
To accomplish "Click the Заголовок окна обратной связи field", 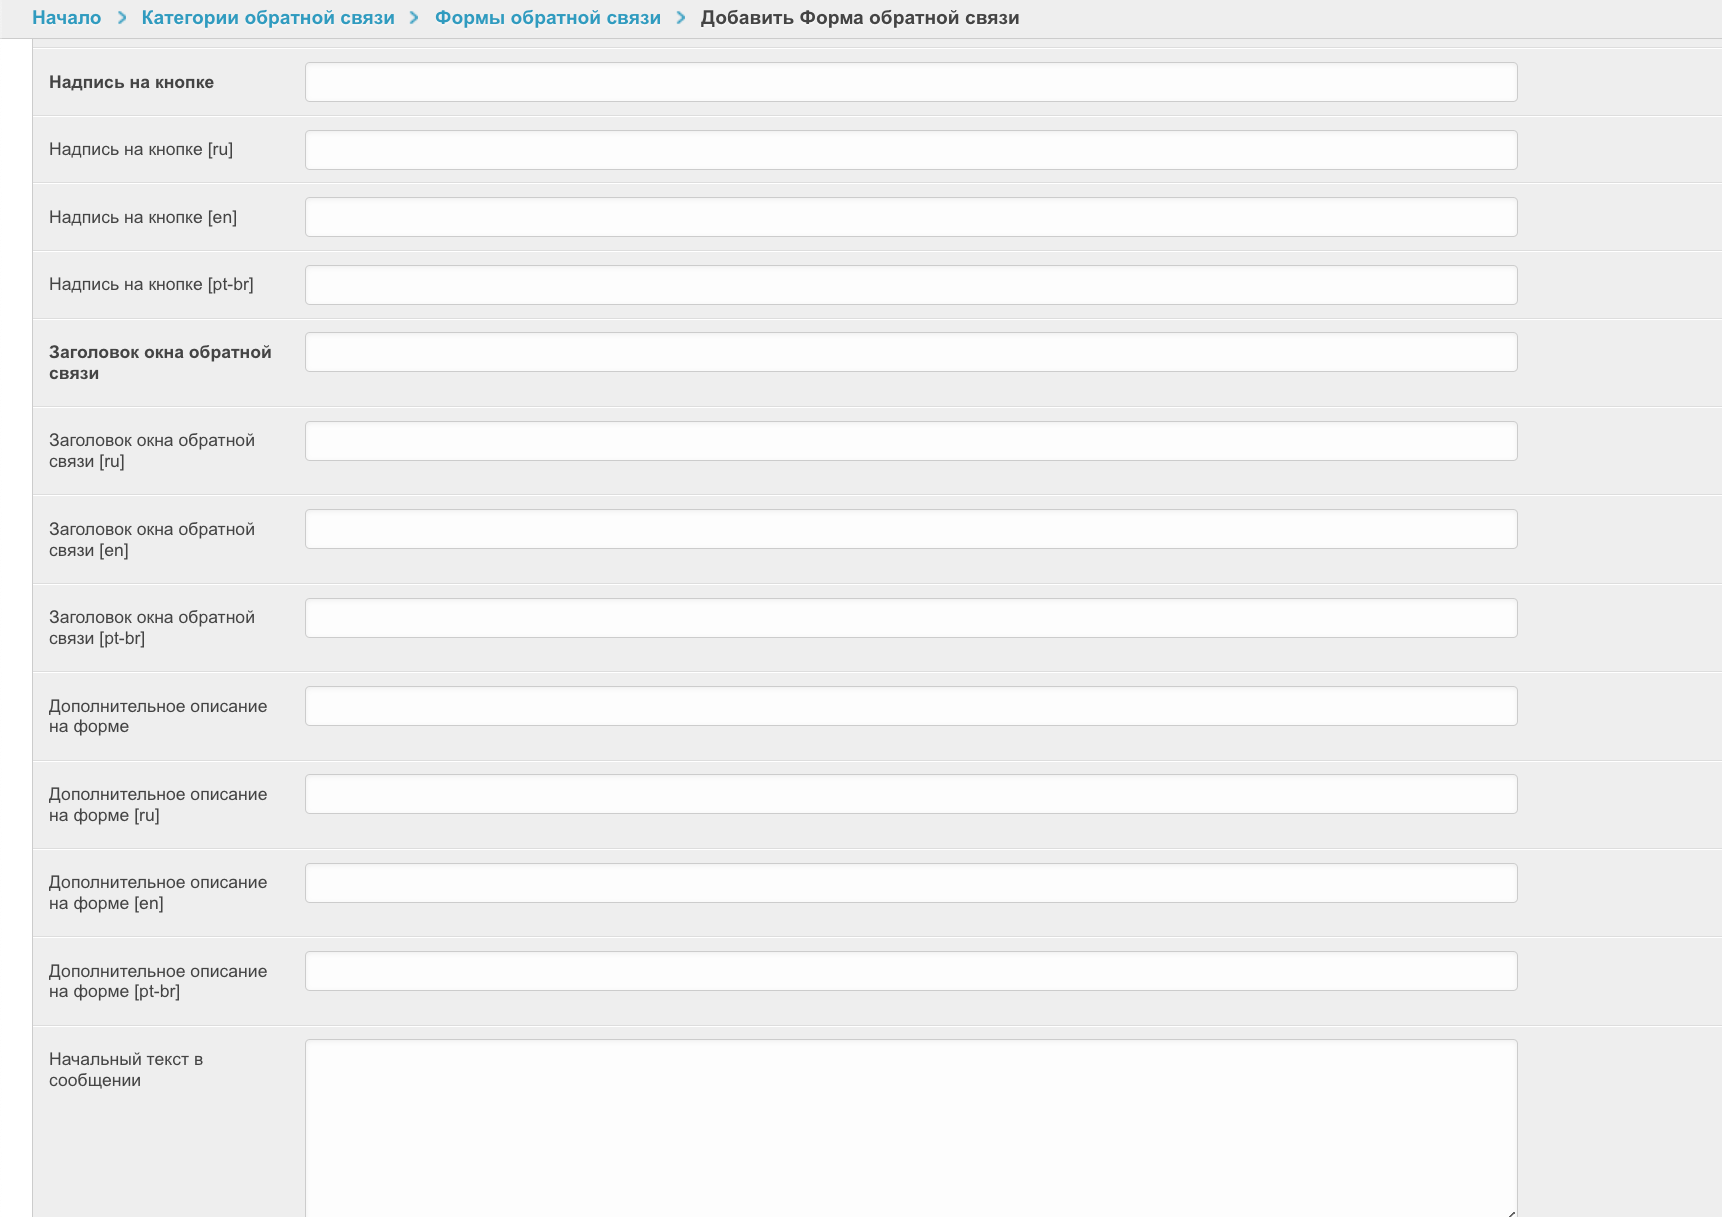I will point(910,352).
